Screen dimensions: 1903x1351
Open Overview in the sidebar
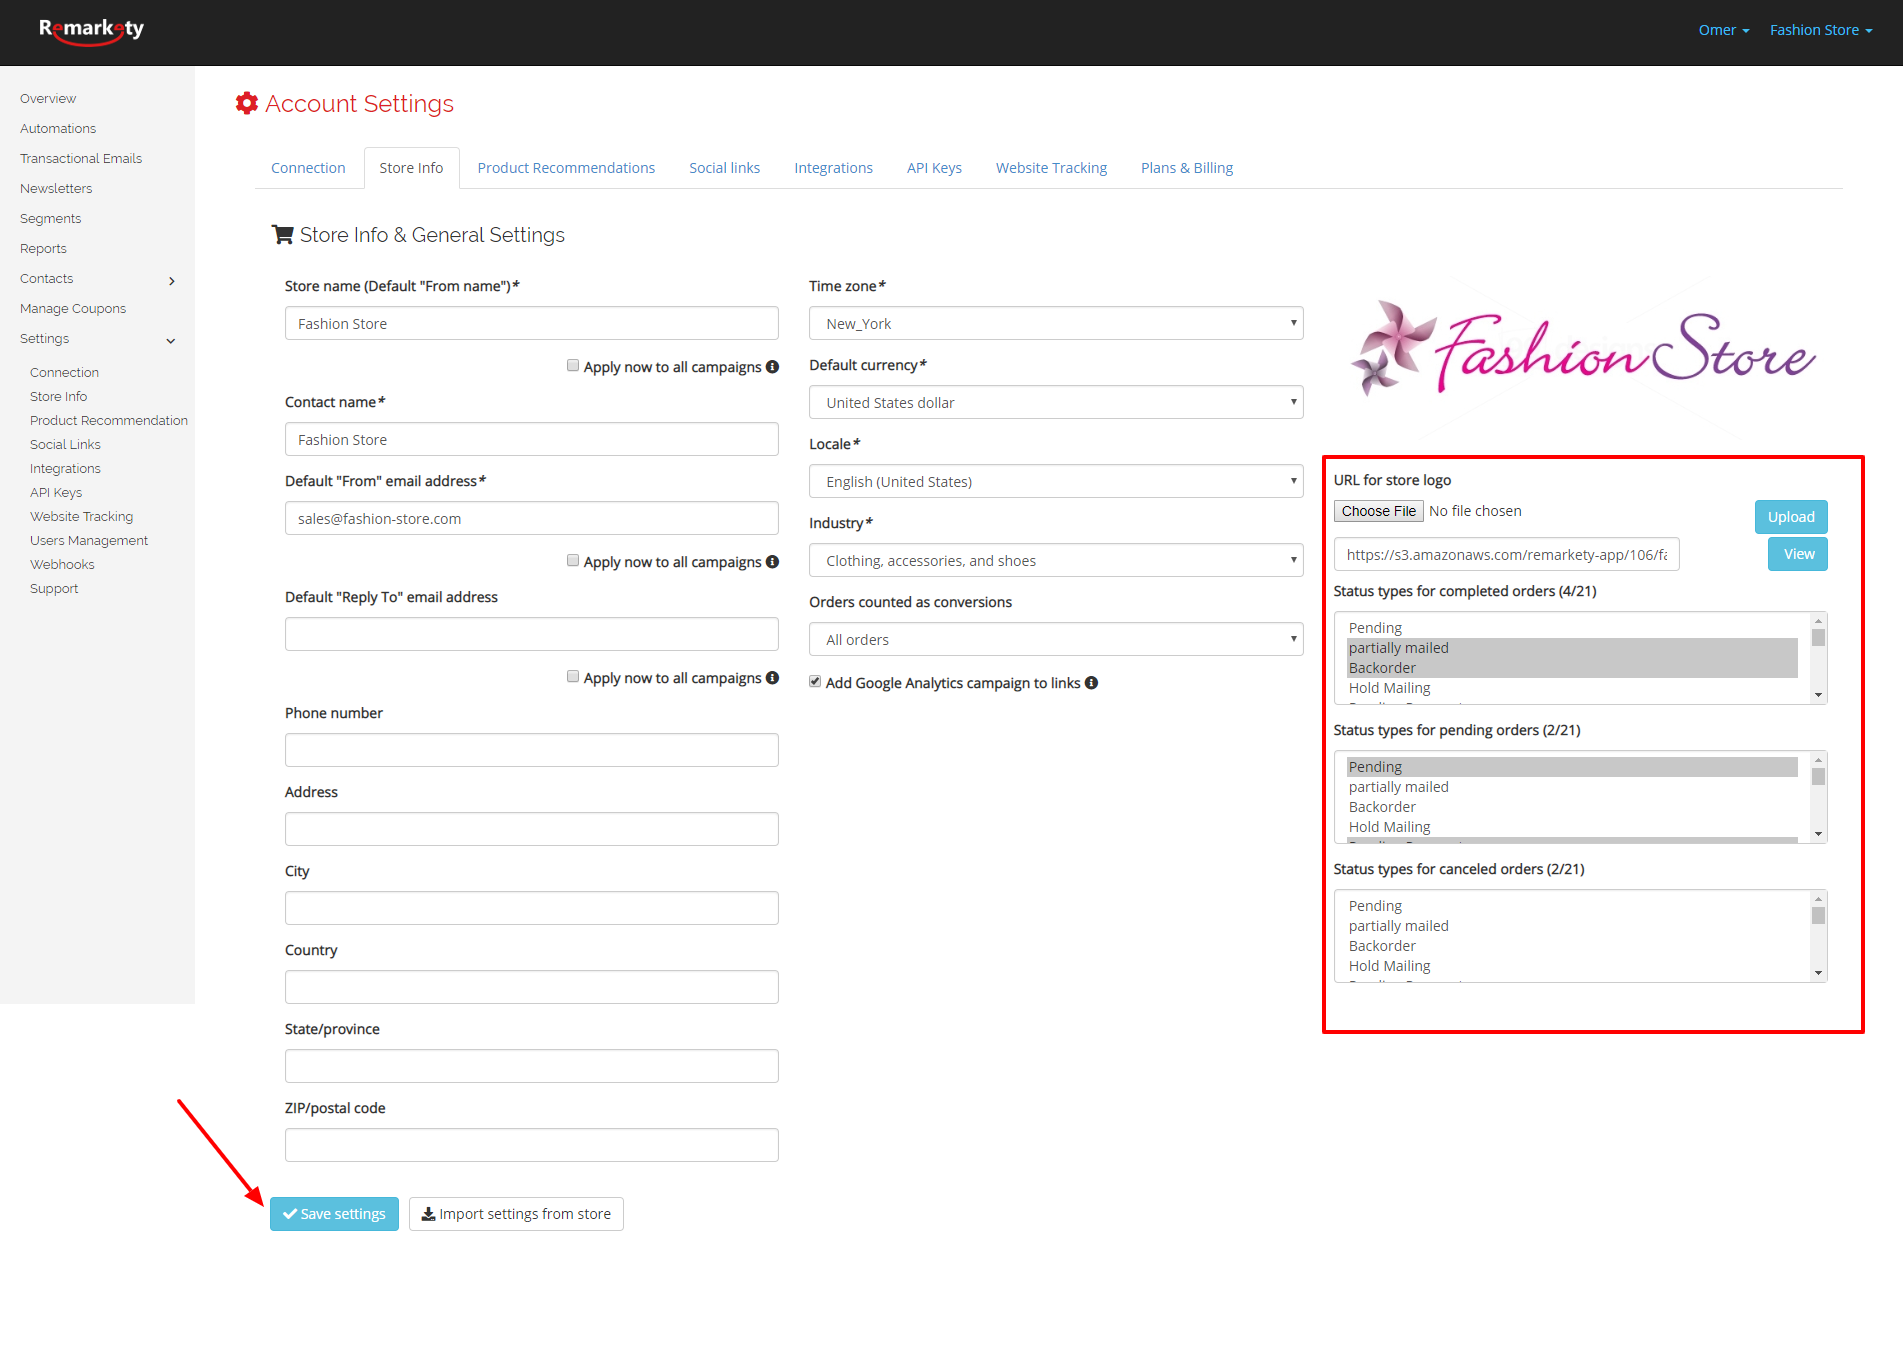48,99
